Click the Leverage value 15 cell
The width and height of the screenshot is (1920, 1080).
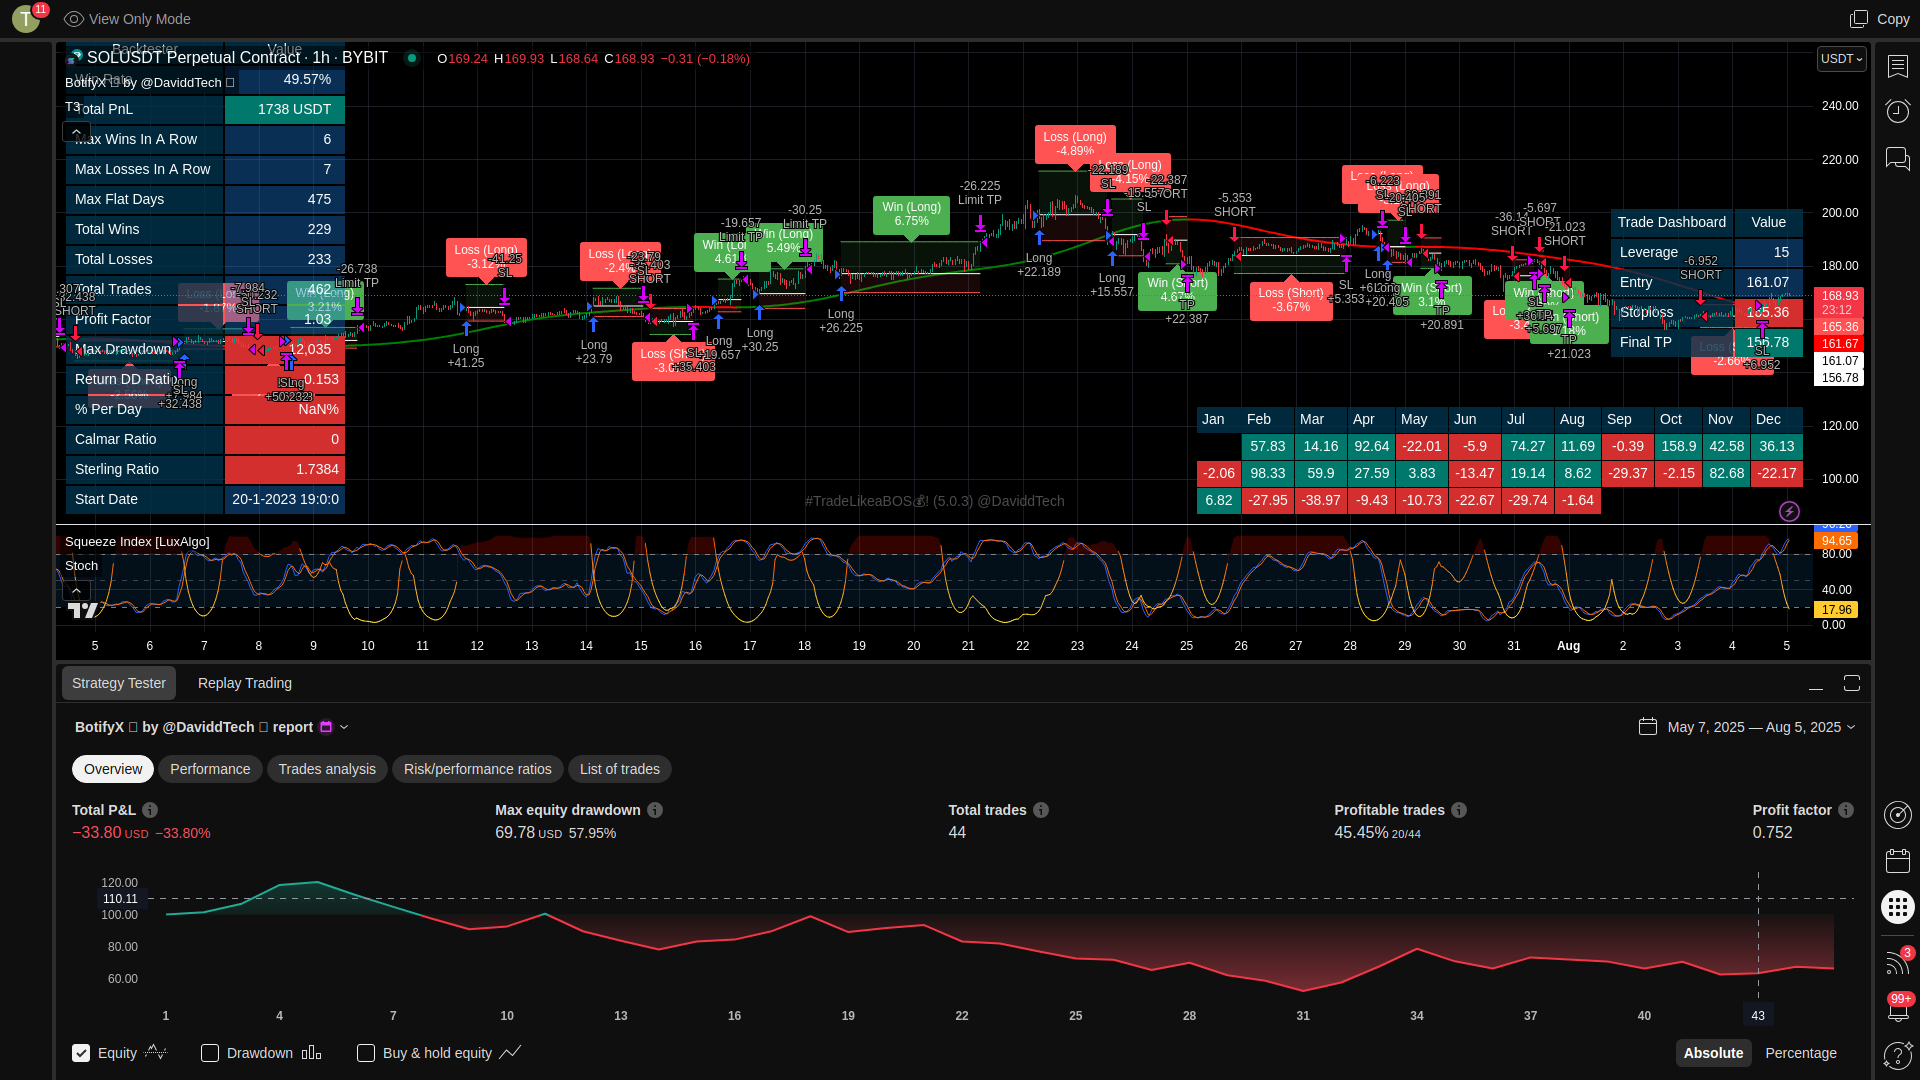pyautogui.click(x=1768, y=252)
